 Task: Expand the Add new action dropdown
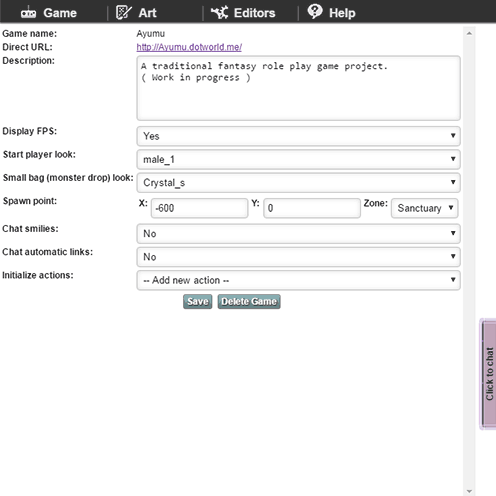coord(298,280)
